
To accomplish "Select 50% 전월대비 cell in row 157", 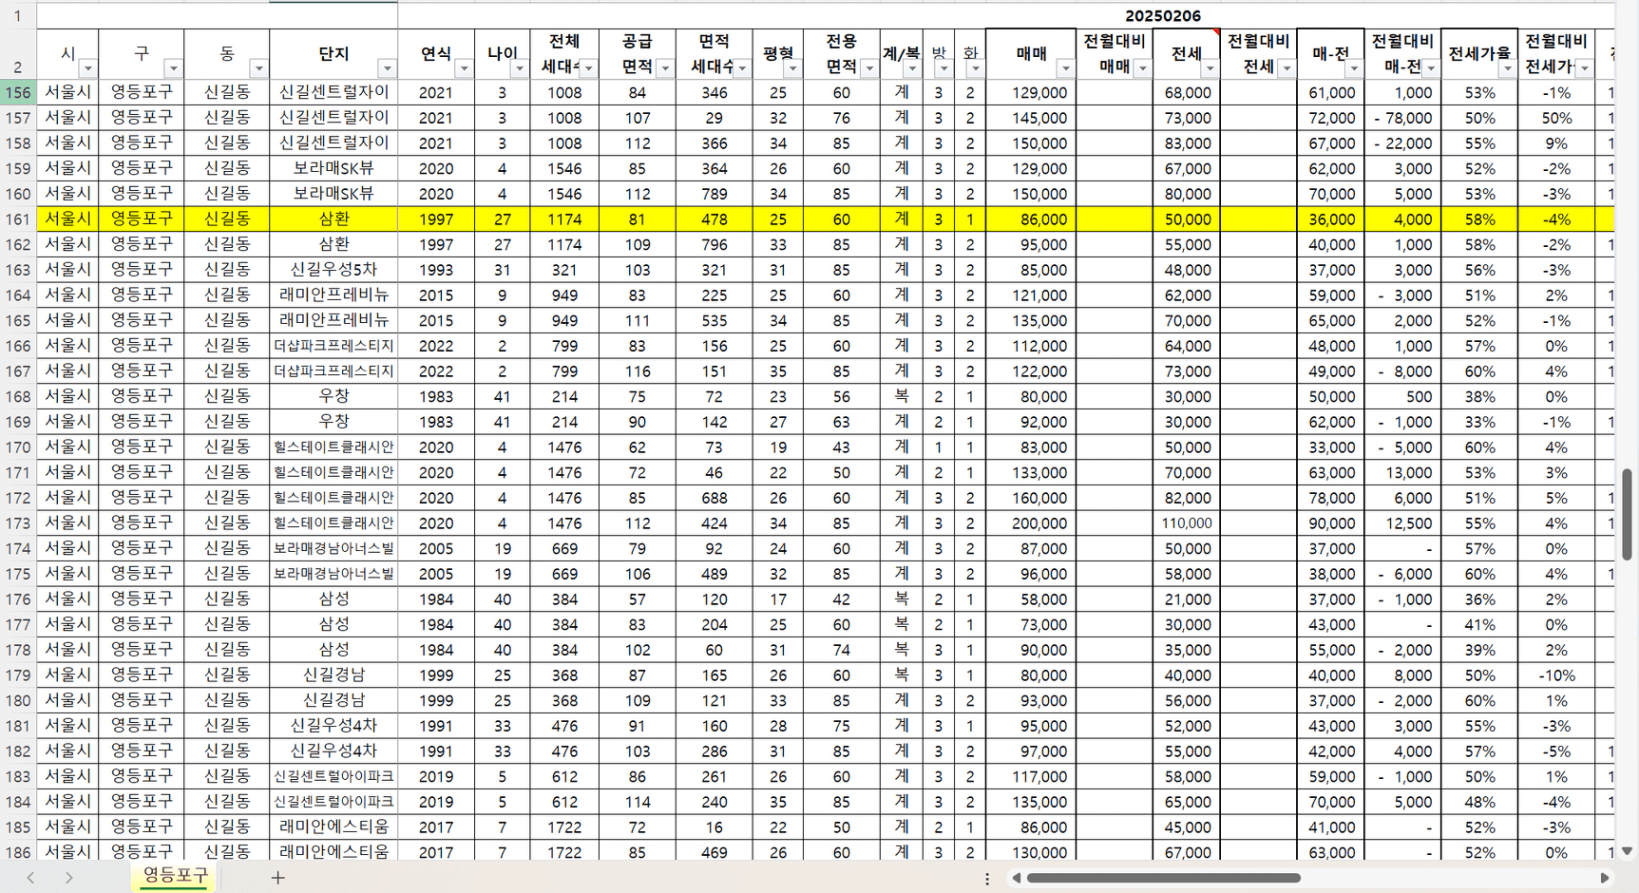I will (1556, 118).
